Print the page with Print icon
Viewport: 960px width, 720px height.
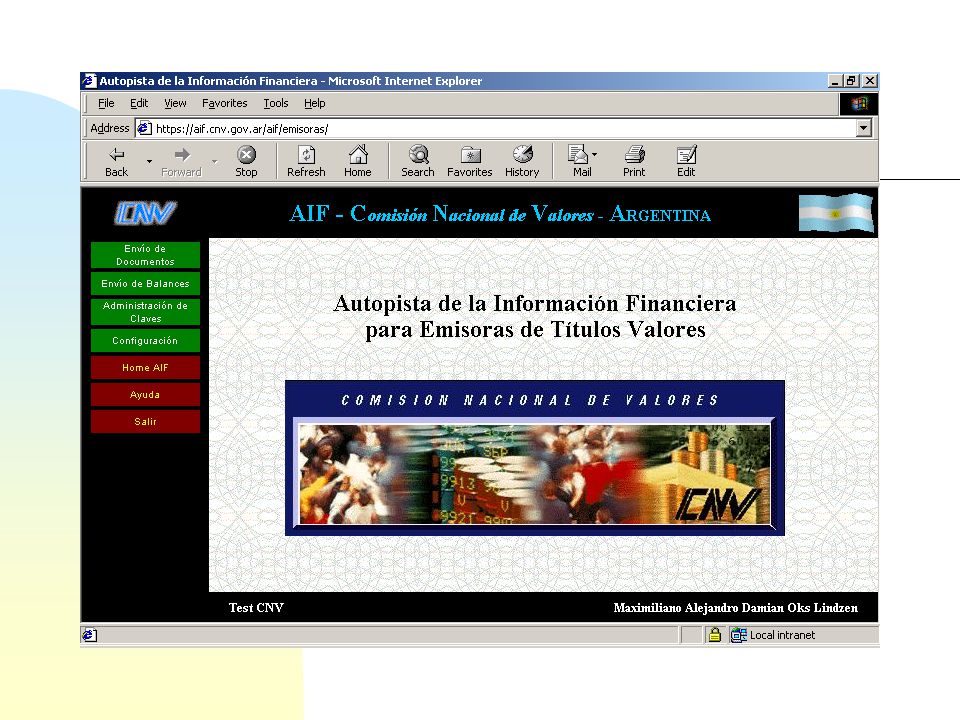click(634, 154)
